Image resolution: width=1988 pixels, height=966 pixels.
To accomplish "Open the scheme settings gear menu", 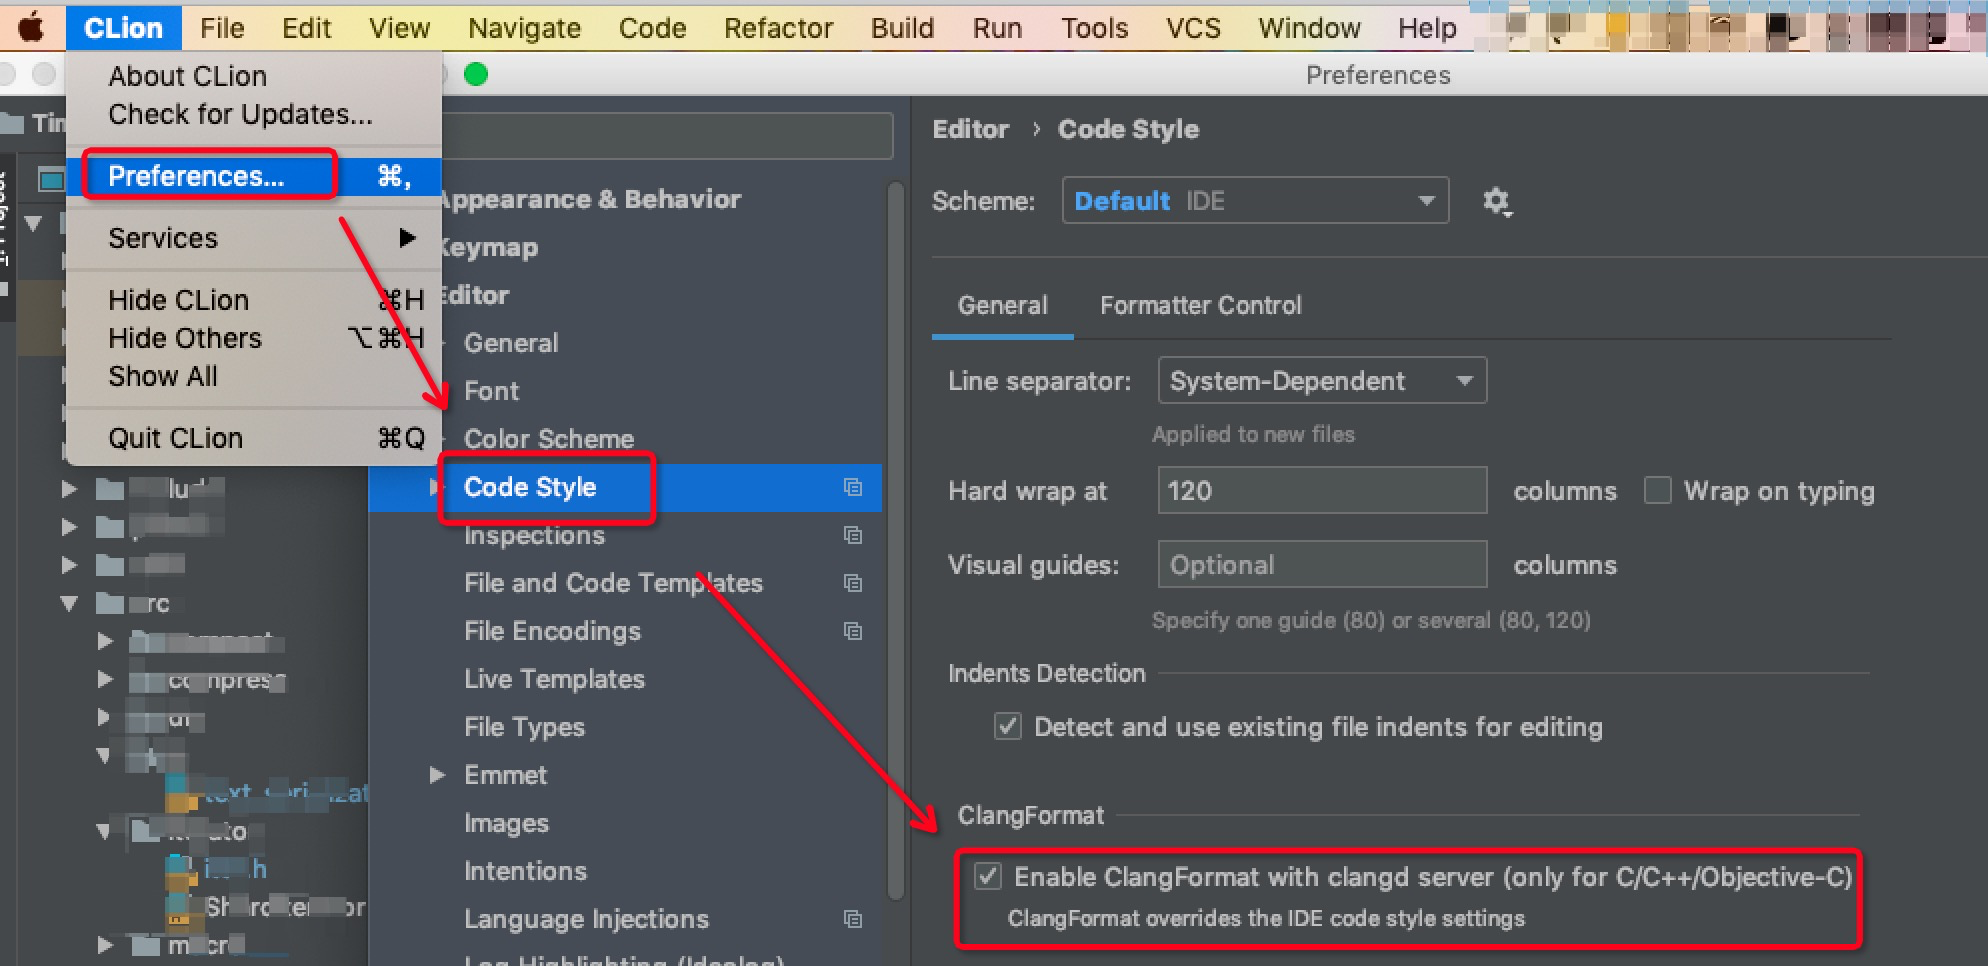I will point(1498,201).
